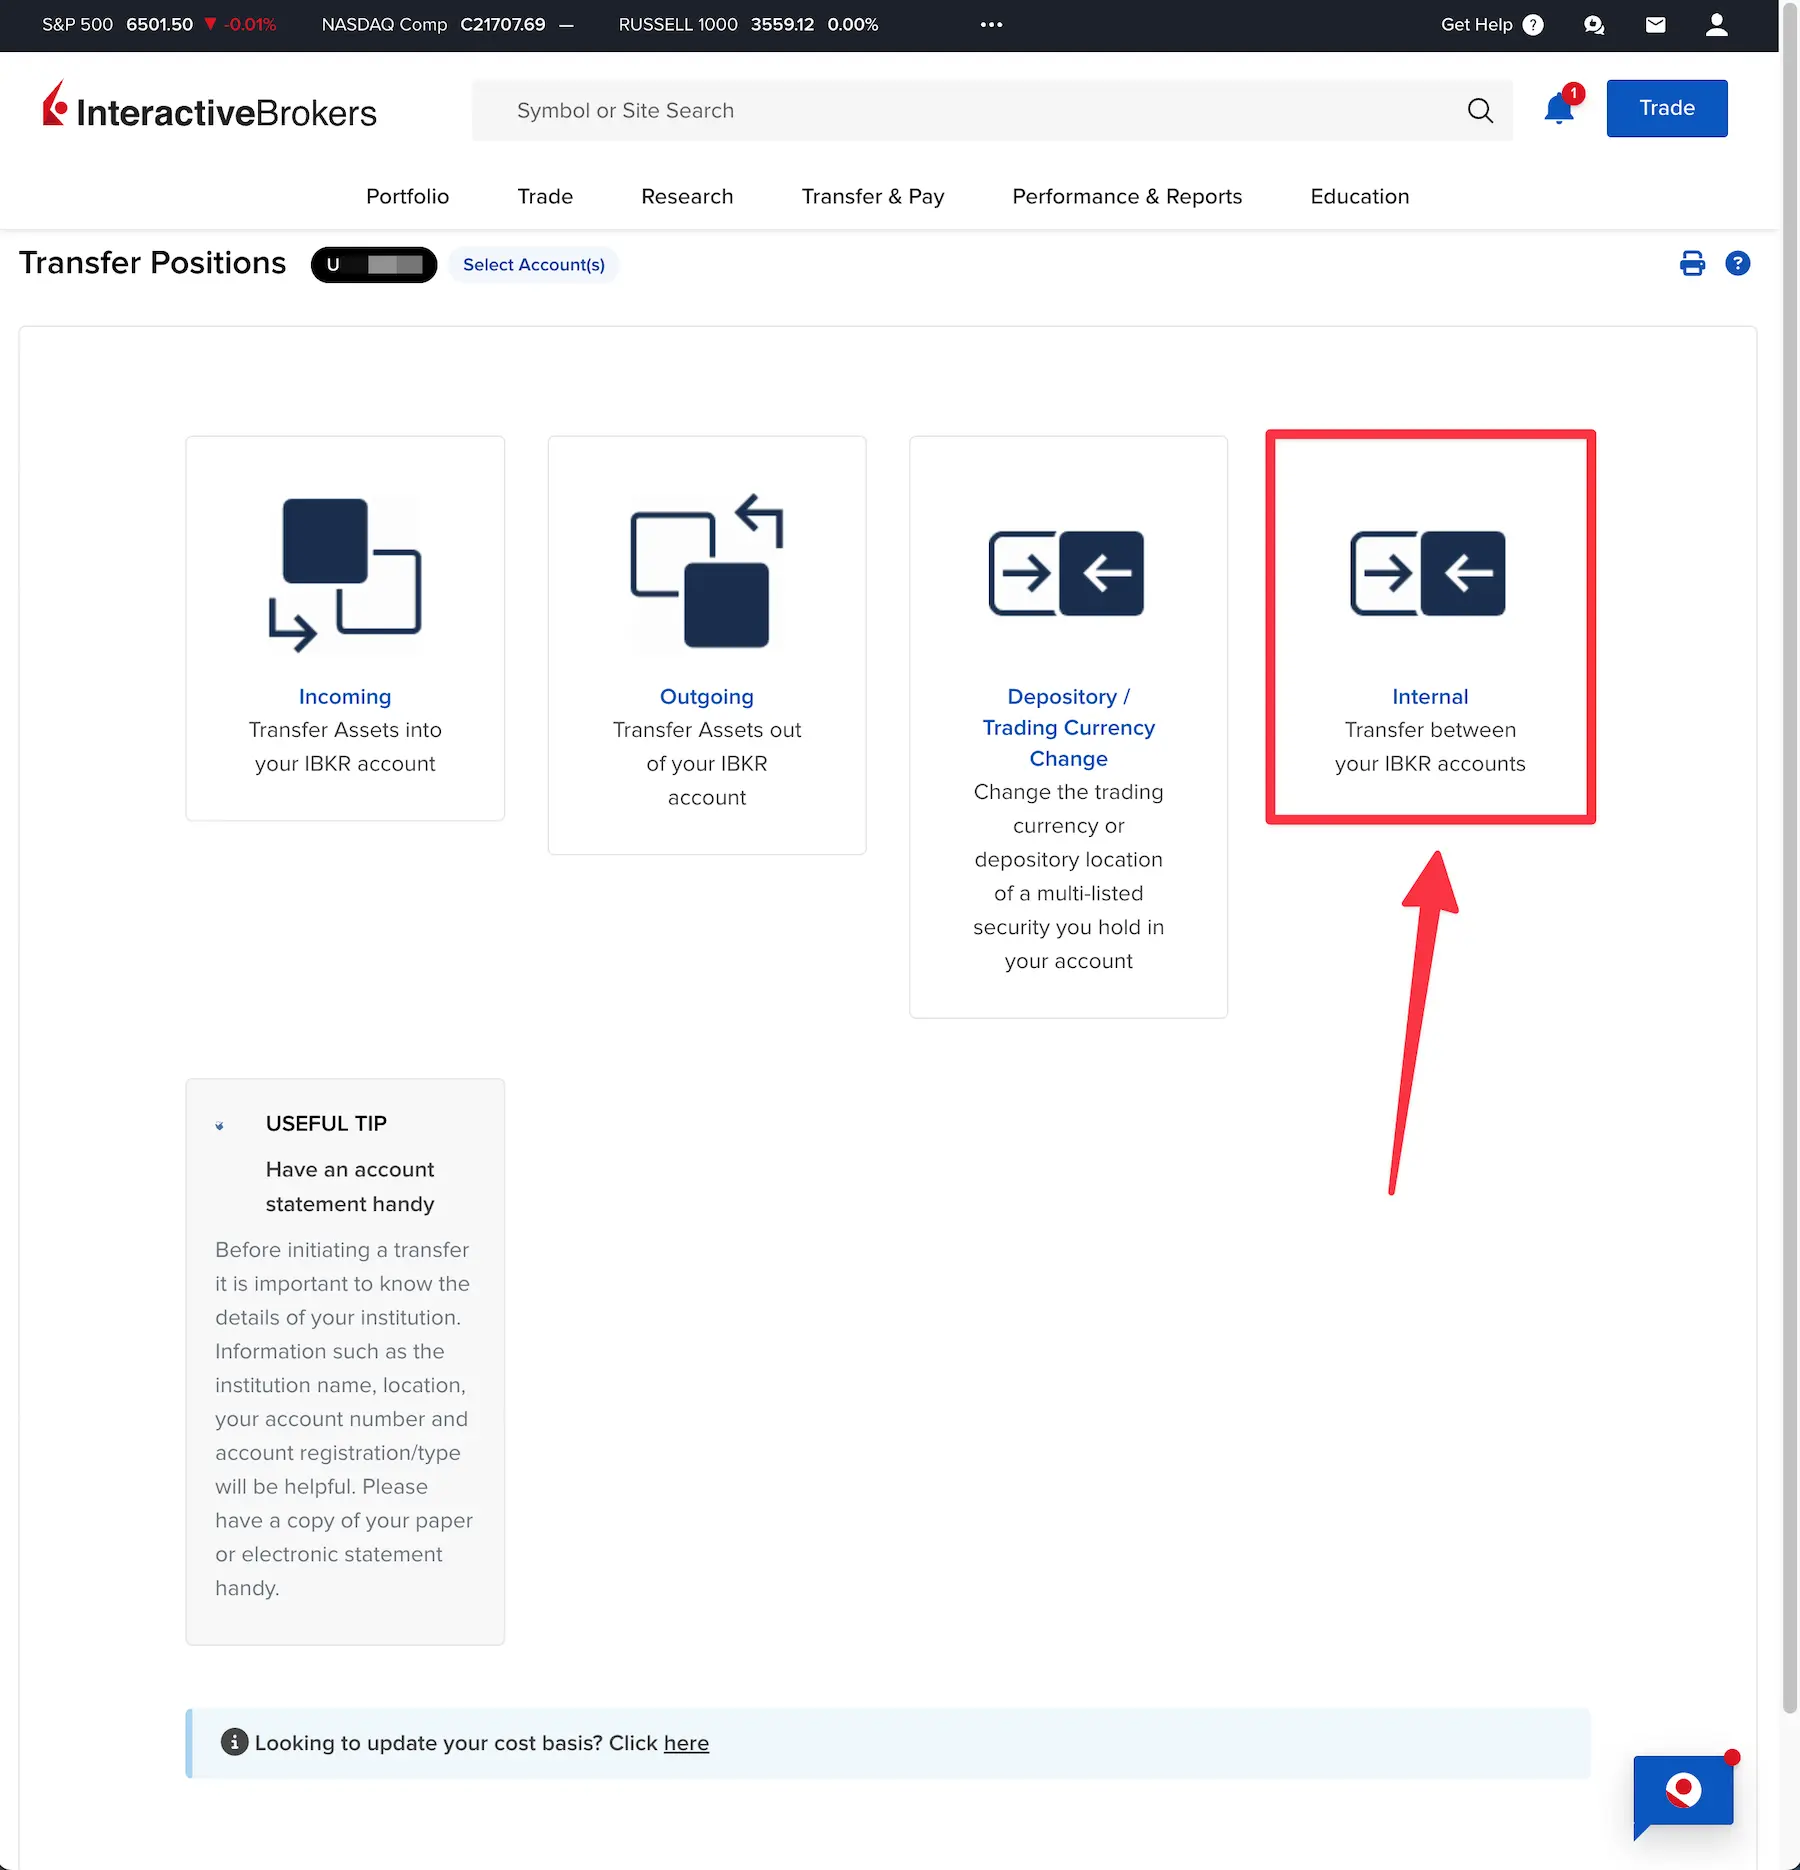The image size is (1800, 1870).
Task: Click the small tip bullet icon
Action: click(220, 1126)
